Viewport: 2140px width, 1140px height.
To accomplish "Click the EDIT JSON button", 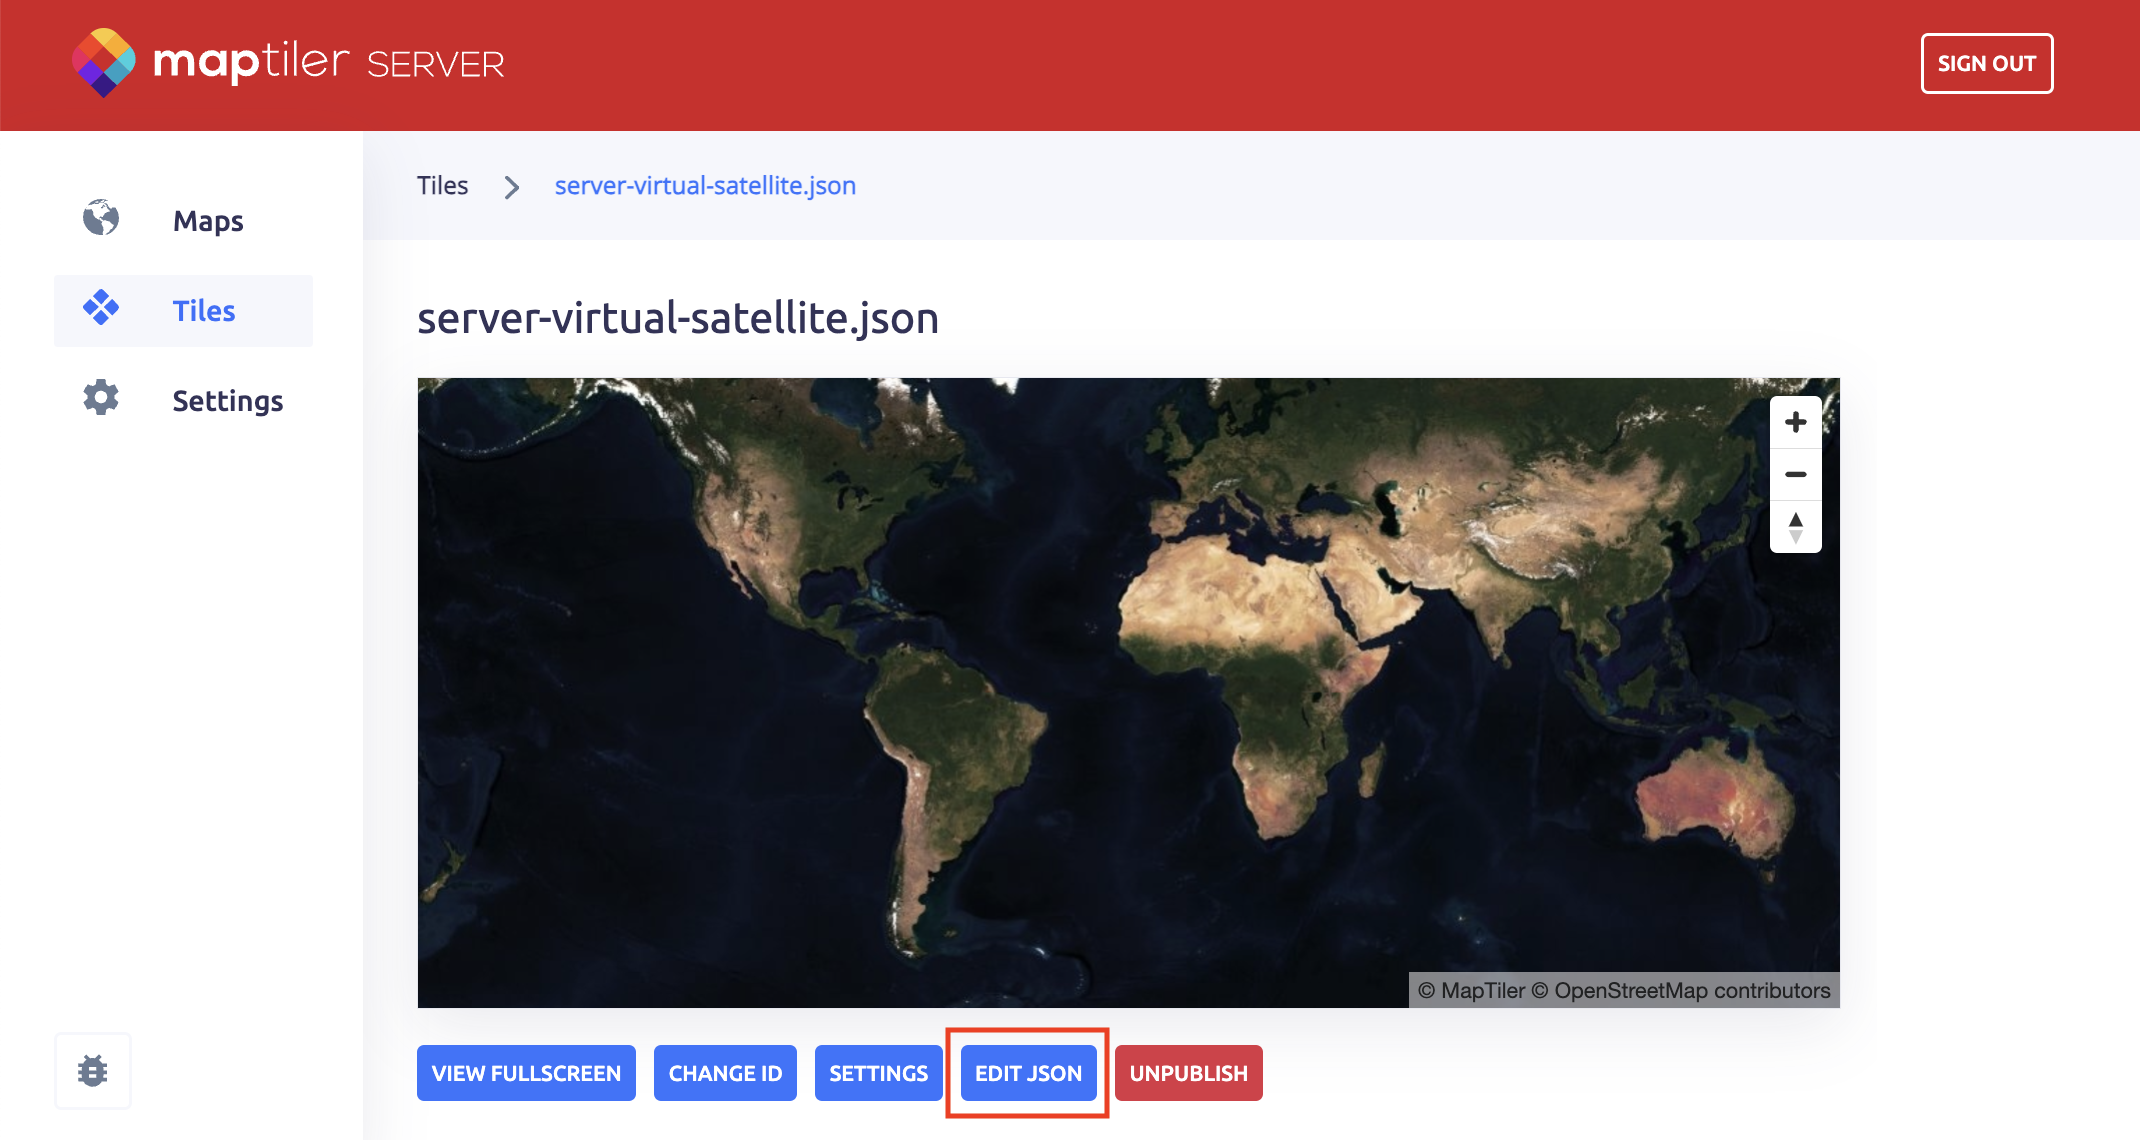I will [1029, 1072].
